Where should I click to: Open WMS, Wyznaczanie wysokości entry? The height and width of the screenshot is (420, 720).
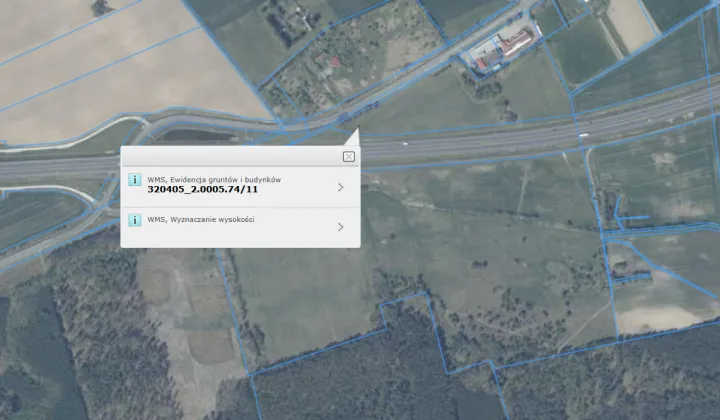click(240, 227)
